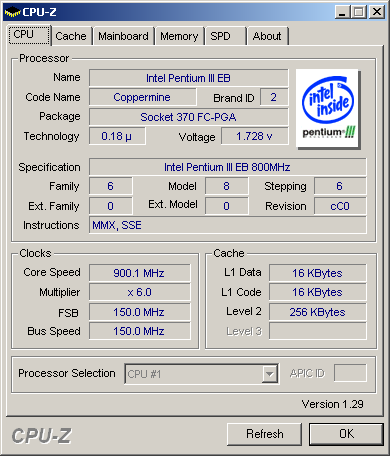Minimize the CPU-Z window
This screenshot has width=390, height=456.
coord(342,12)
